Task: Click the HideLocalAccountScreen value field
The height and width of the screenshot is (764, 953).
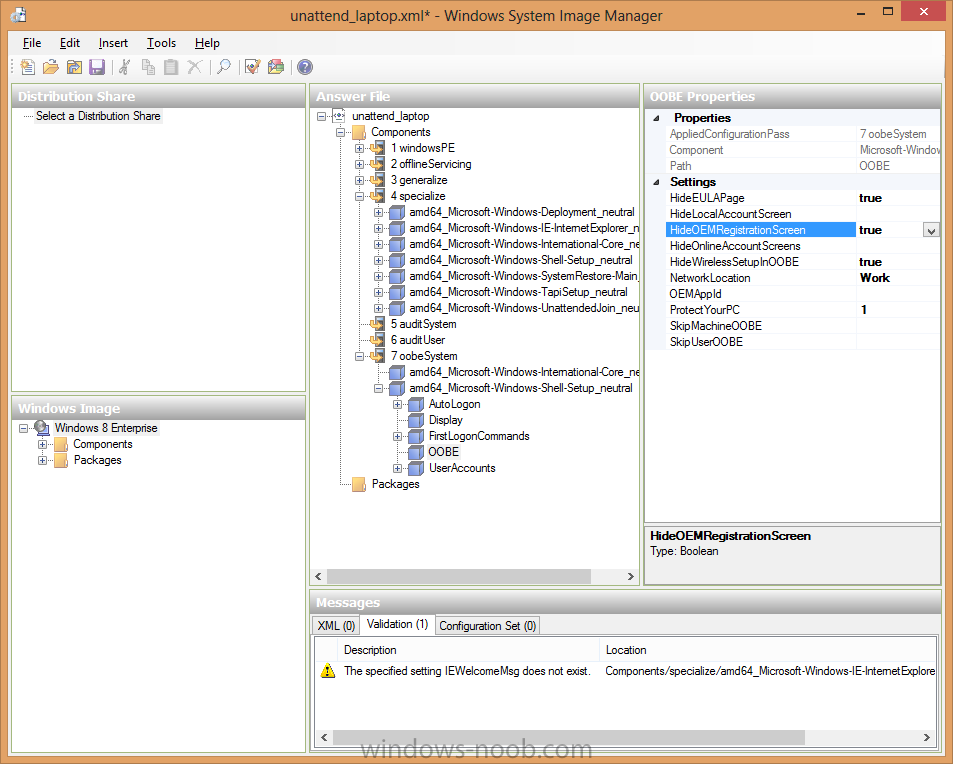Action: (898, 214)
